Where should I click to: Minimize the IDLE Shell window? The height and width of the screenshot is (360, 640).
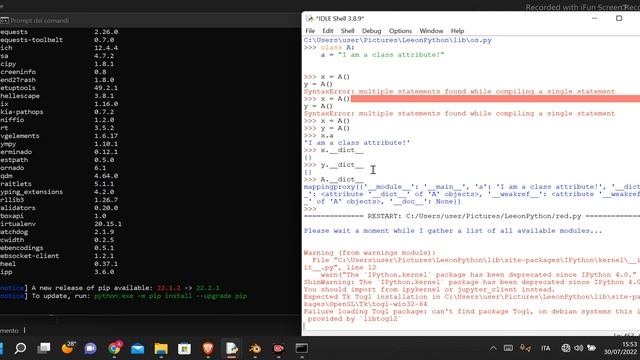tap(595, 18)
